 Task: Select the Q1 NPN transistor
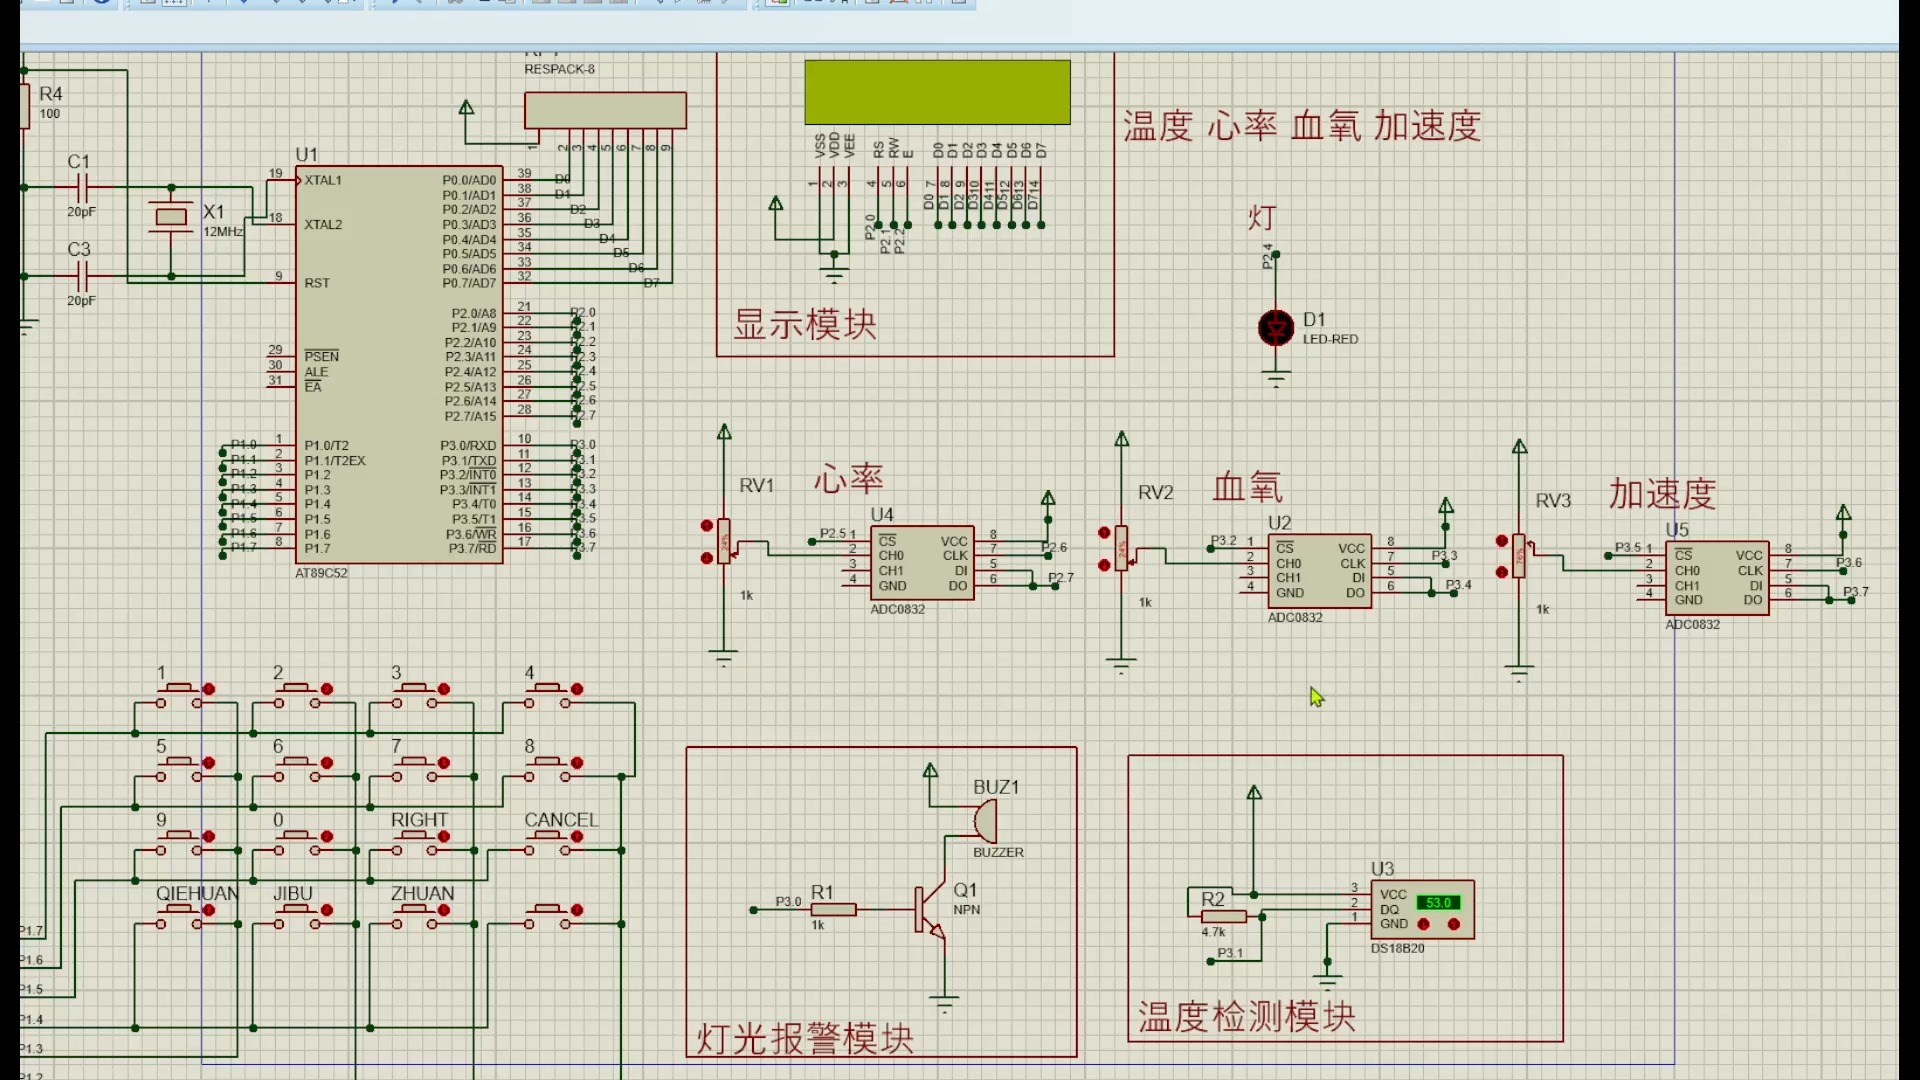(930, 909)
